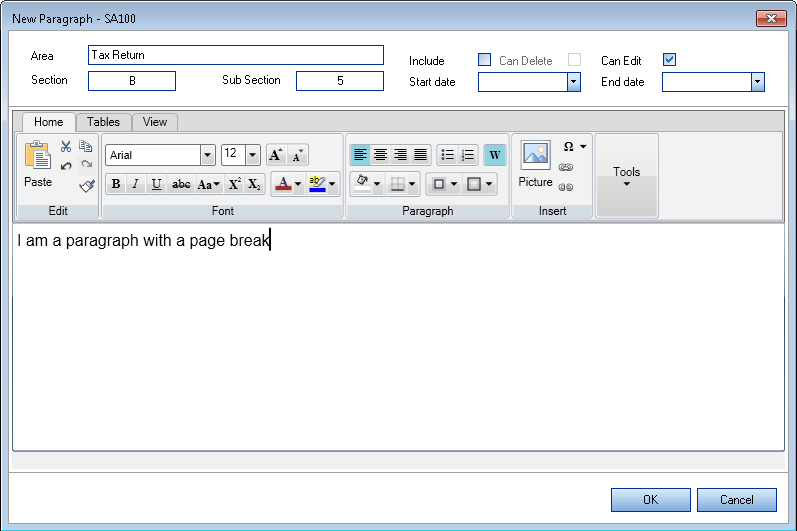Uncheck the Can Edit checkbox
The width and height of the screenshot is (797, 531).
[x=669, y=60]
